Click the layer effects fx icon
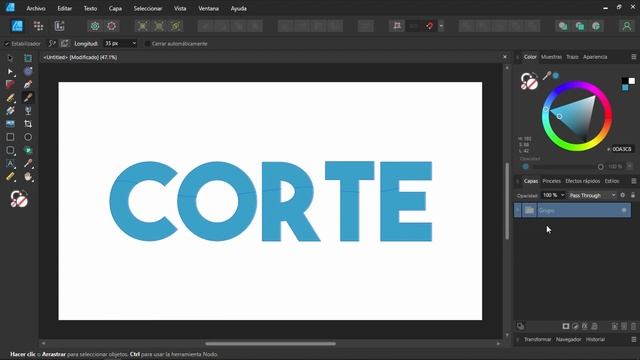The image size is (640, 360). point(584,326)
